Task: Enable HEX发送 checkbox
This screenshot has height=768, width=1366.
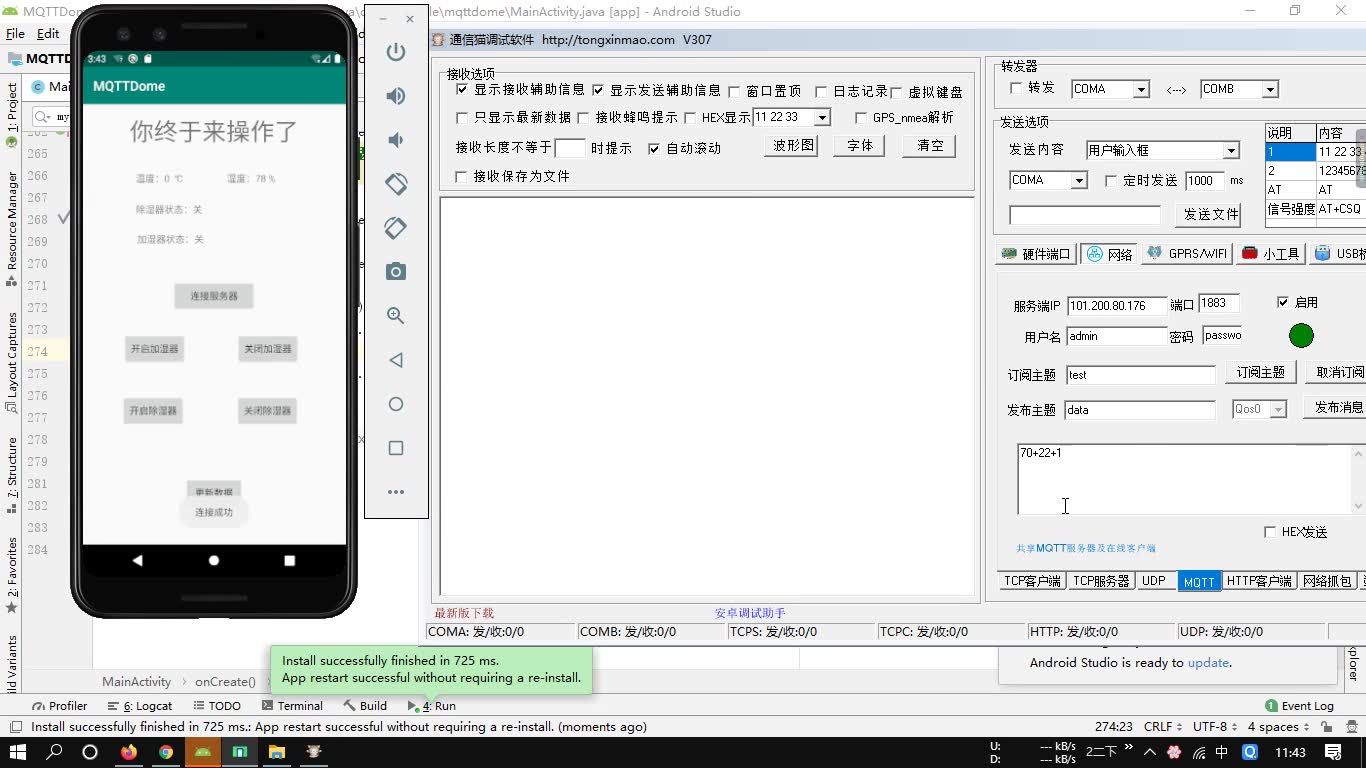Action: tap(1270, 532)
